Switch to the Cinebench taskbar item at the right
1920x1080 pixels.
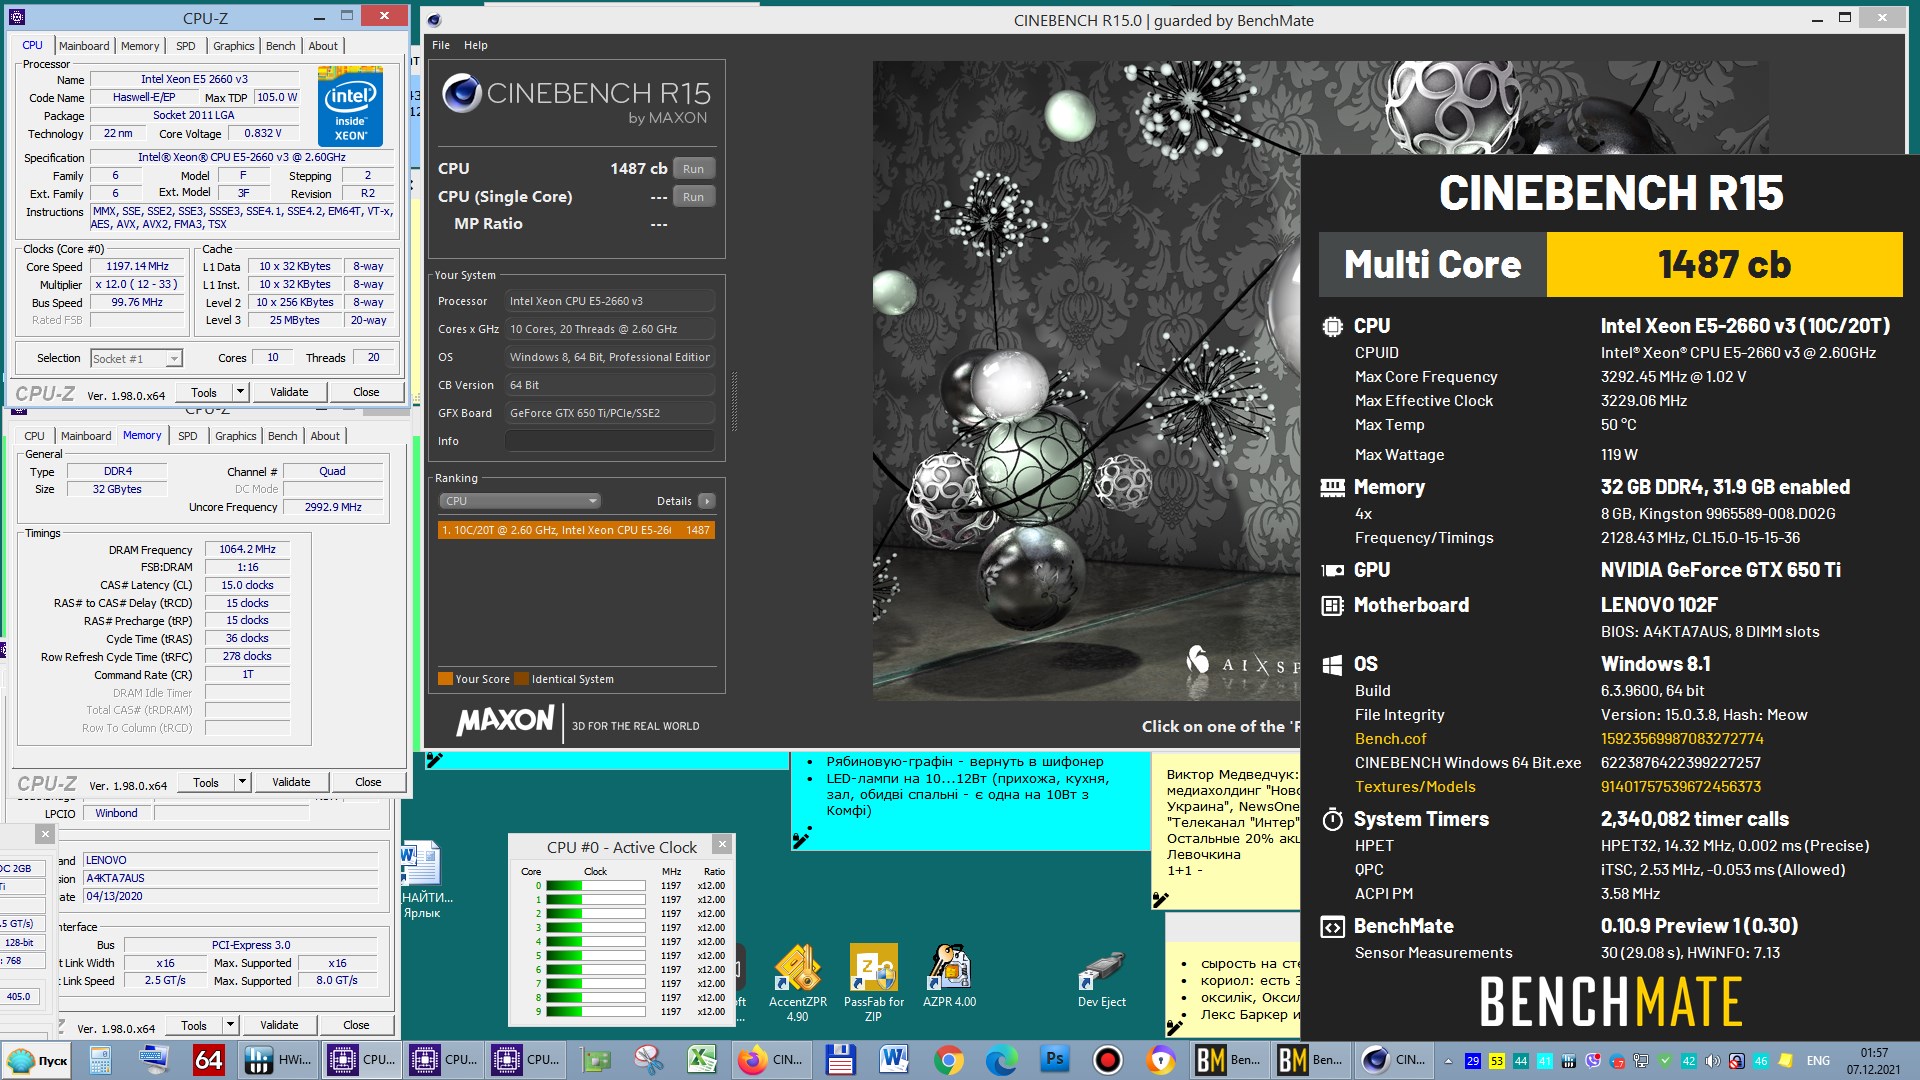point(1394,1060)
